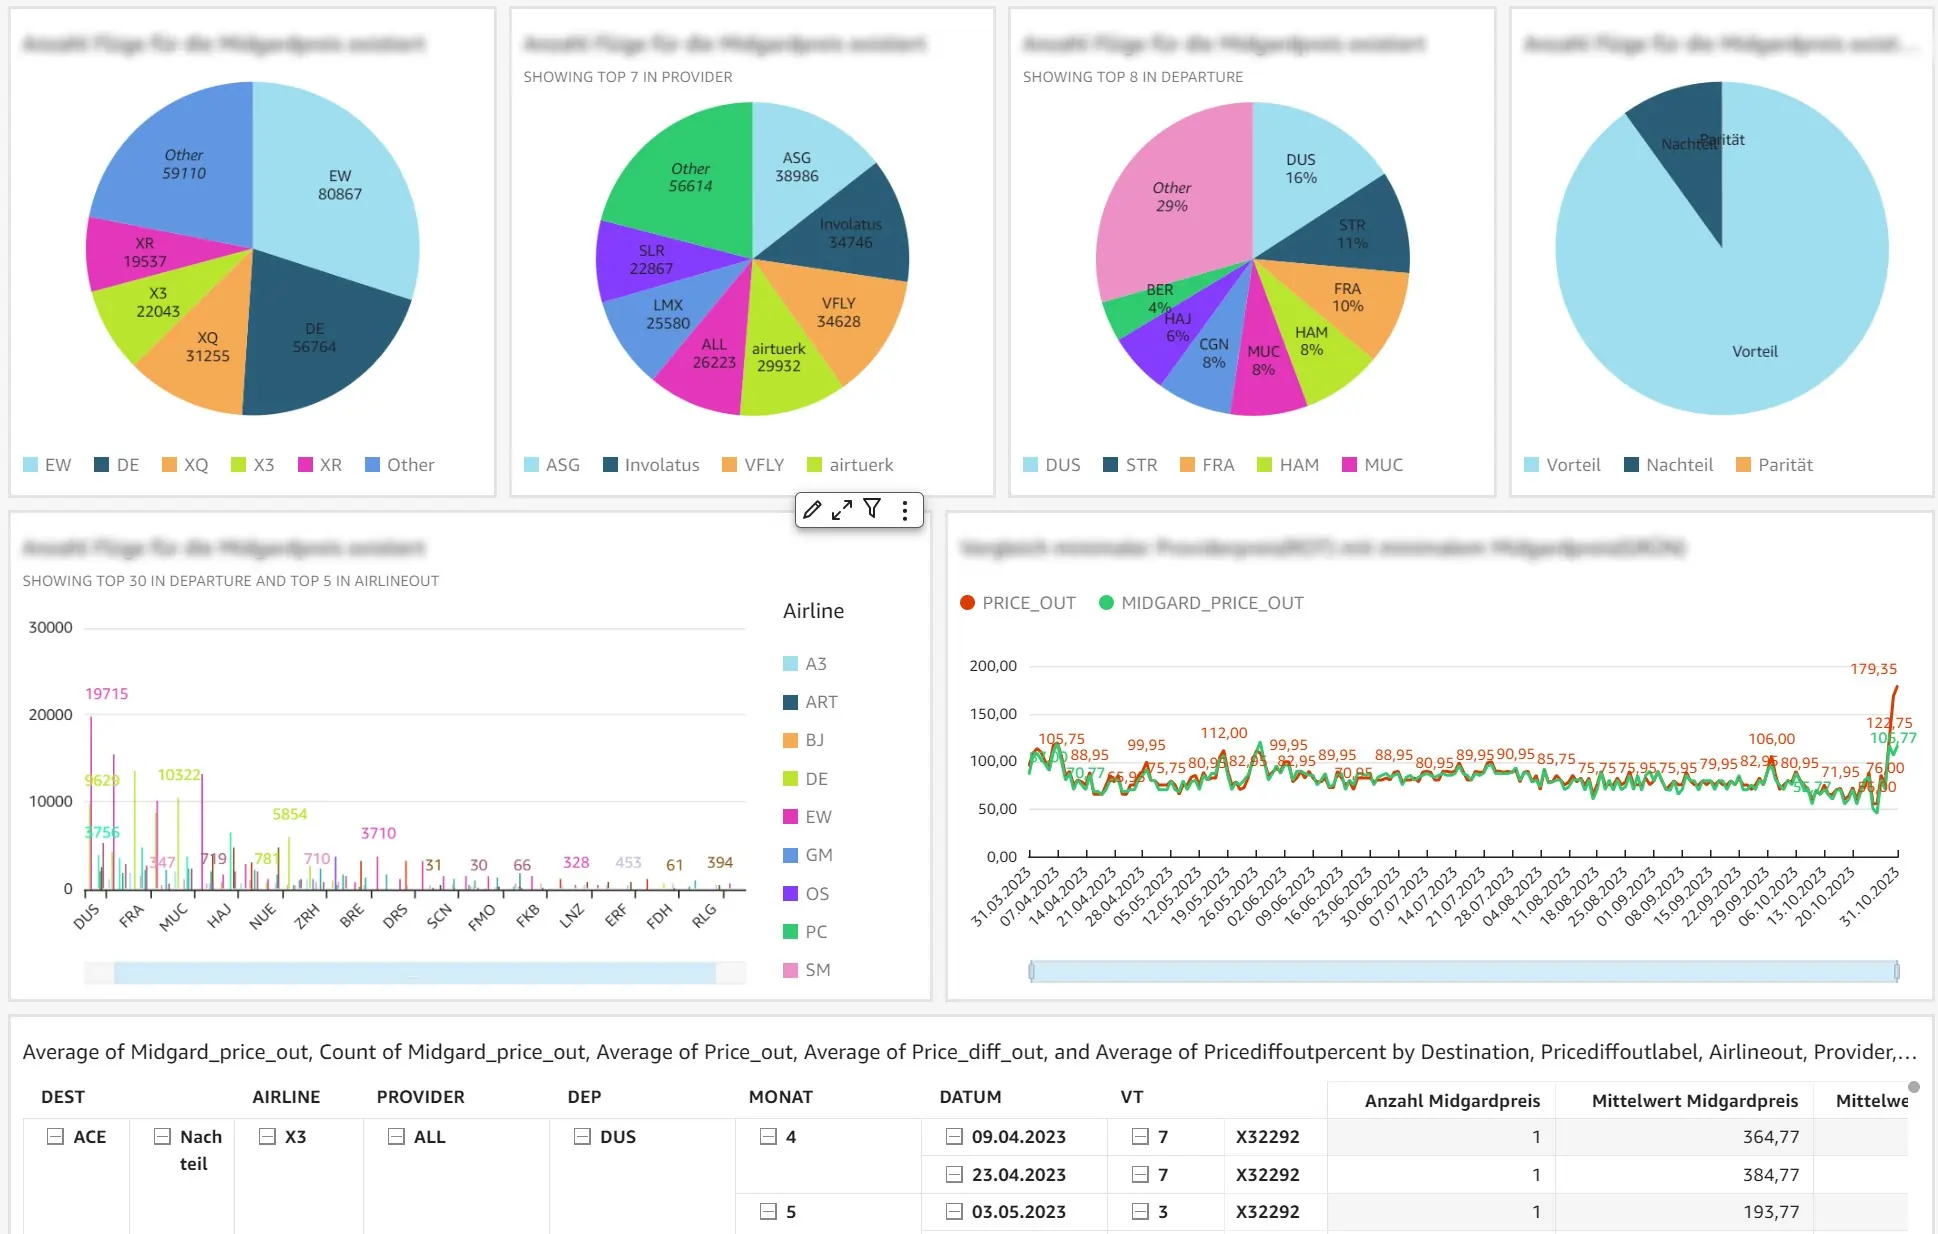Click the MONAT column header
1938x1234 pixels.
click(x=780, y=1097)
